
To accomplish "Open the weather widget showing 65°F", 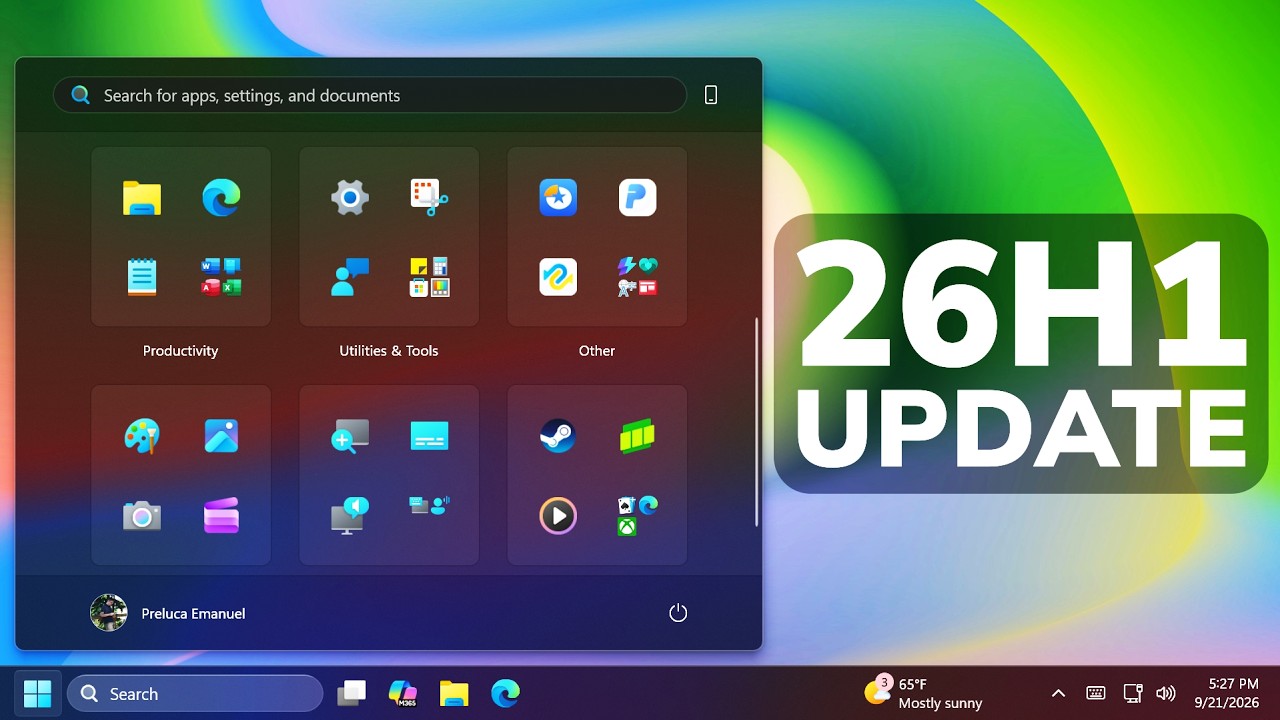I will [924, 693].
